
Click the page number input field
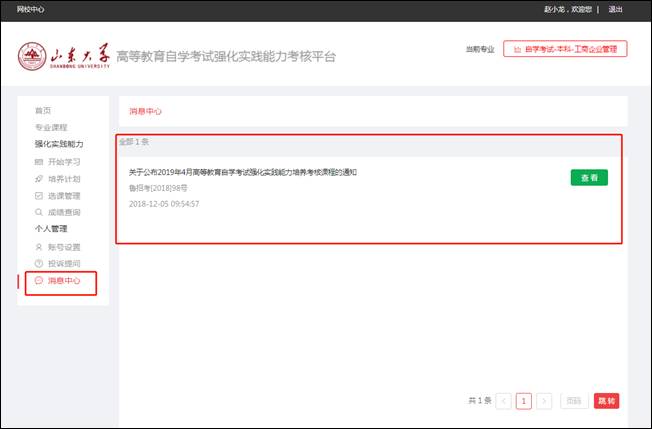574,401
